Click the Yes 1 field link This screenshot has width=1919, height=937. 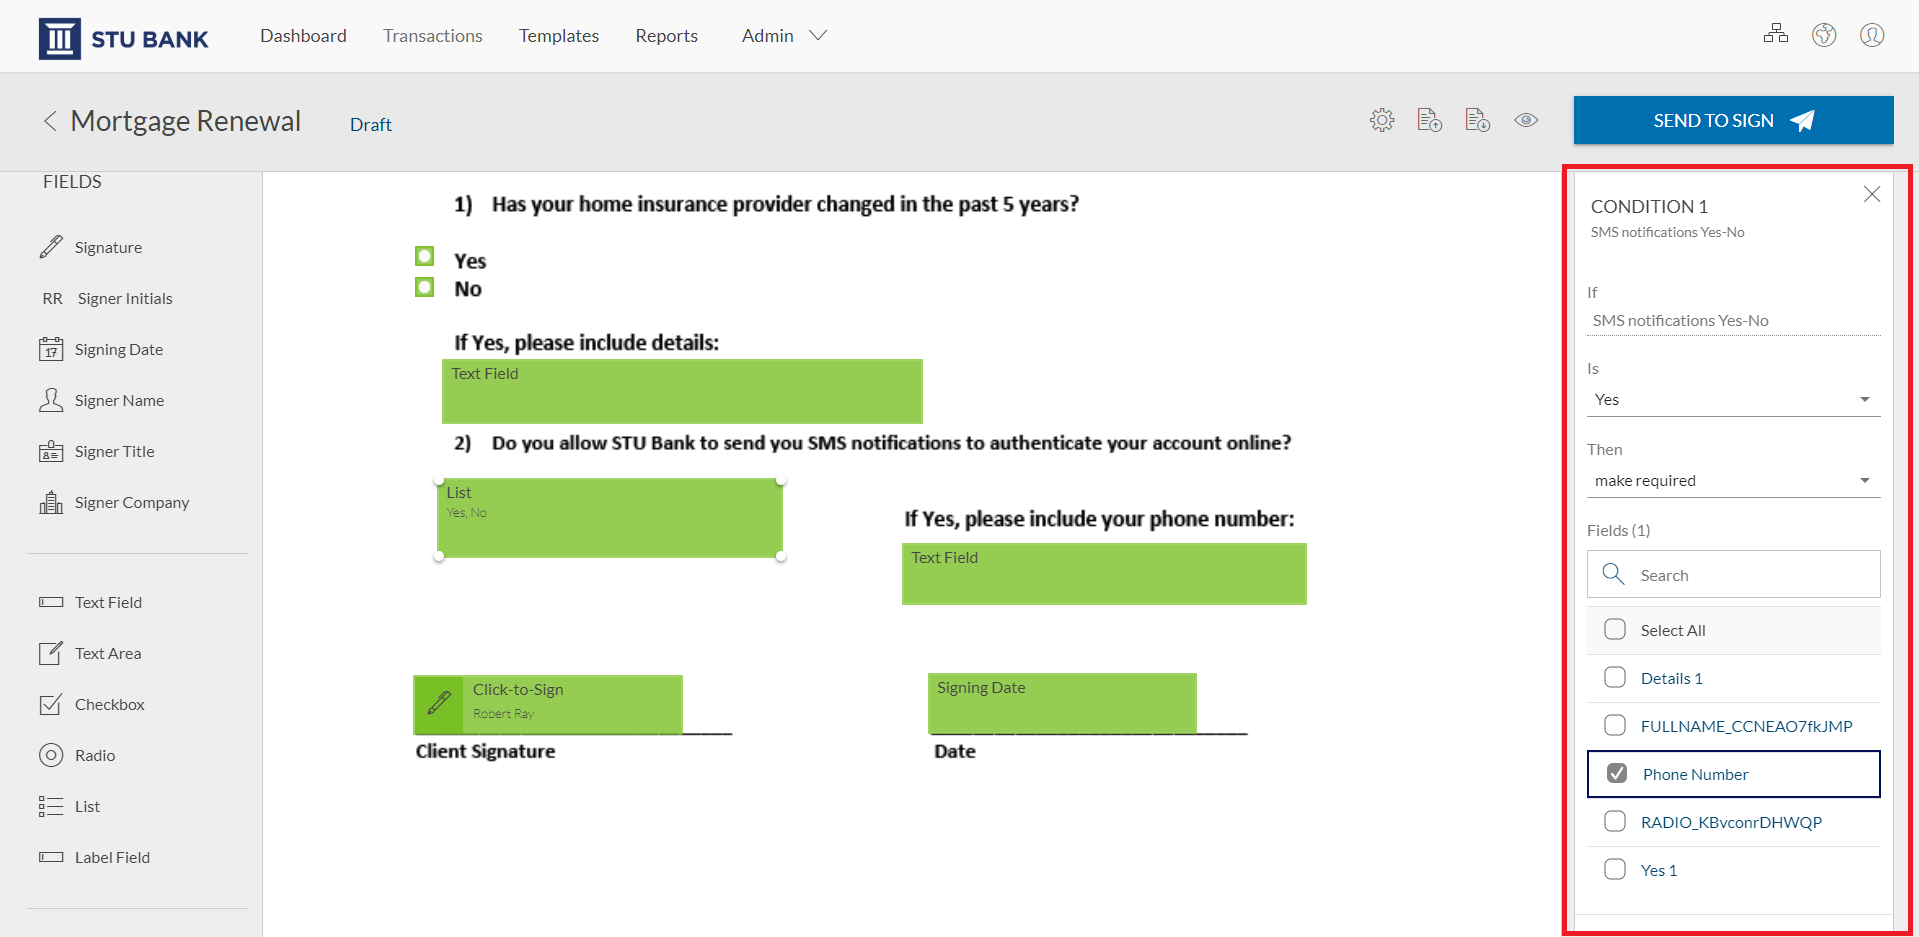[1659, 870]
